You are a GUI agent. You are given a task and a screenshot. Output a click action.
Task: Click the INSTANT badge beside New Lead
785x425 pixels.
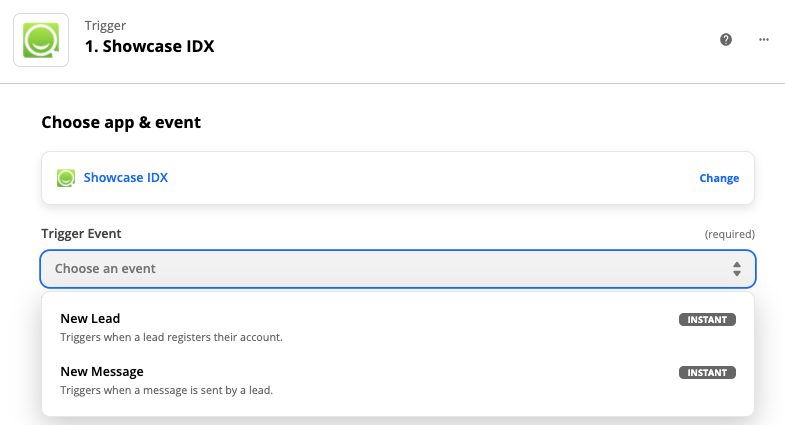click(707, 319)
